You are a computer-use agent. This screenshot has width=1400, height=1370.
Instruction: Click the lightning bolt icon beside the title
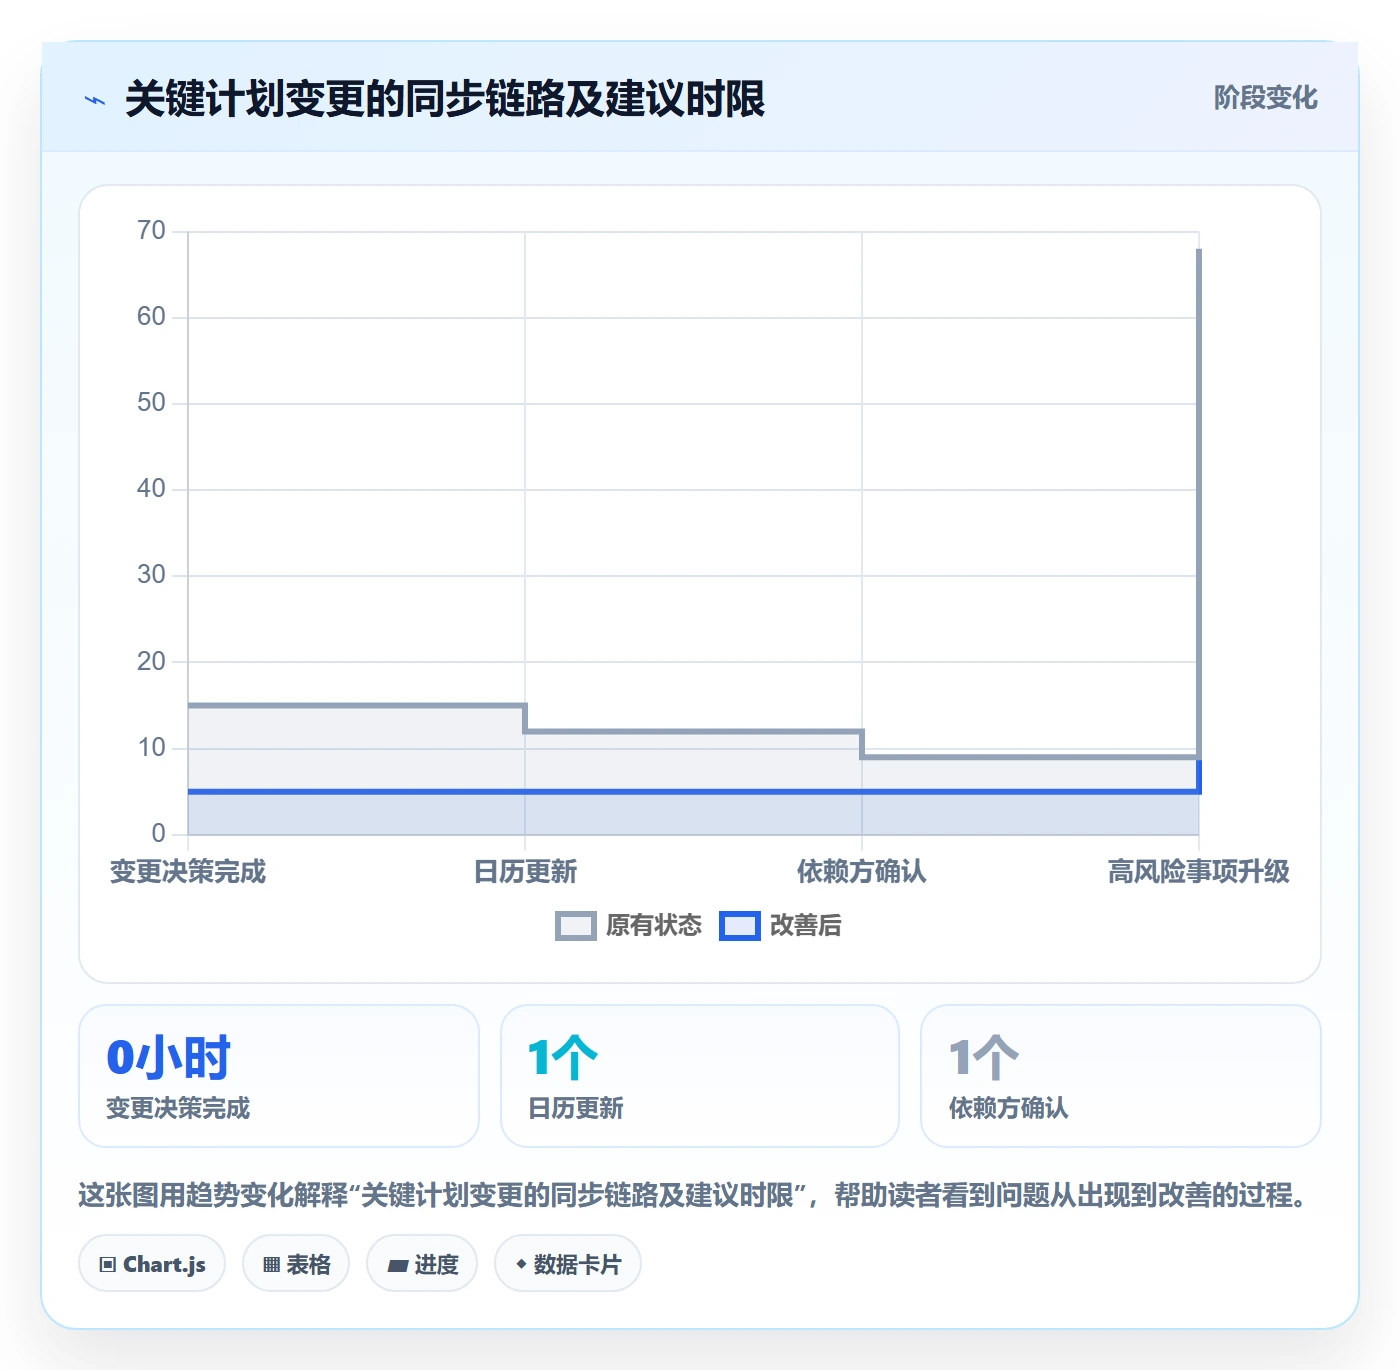click(x=95, y=100)
